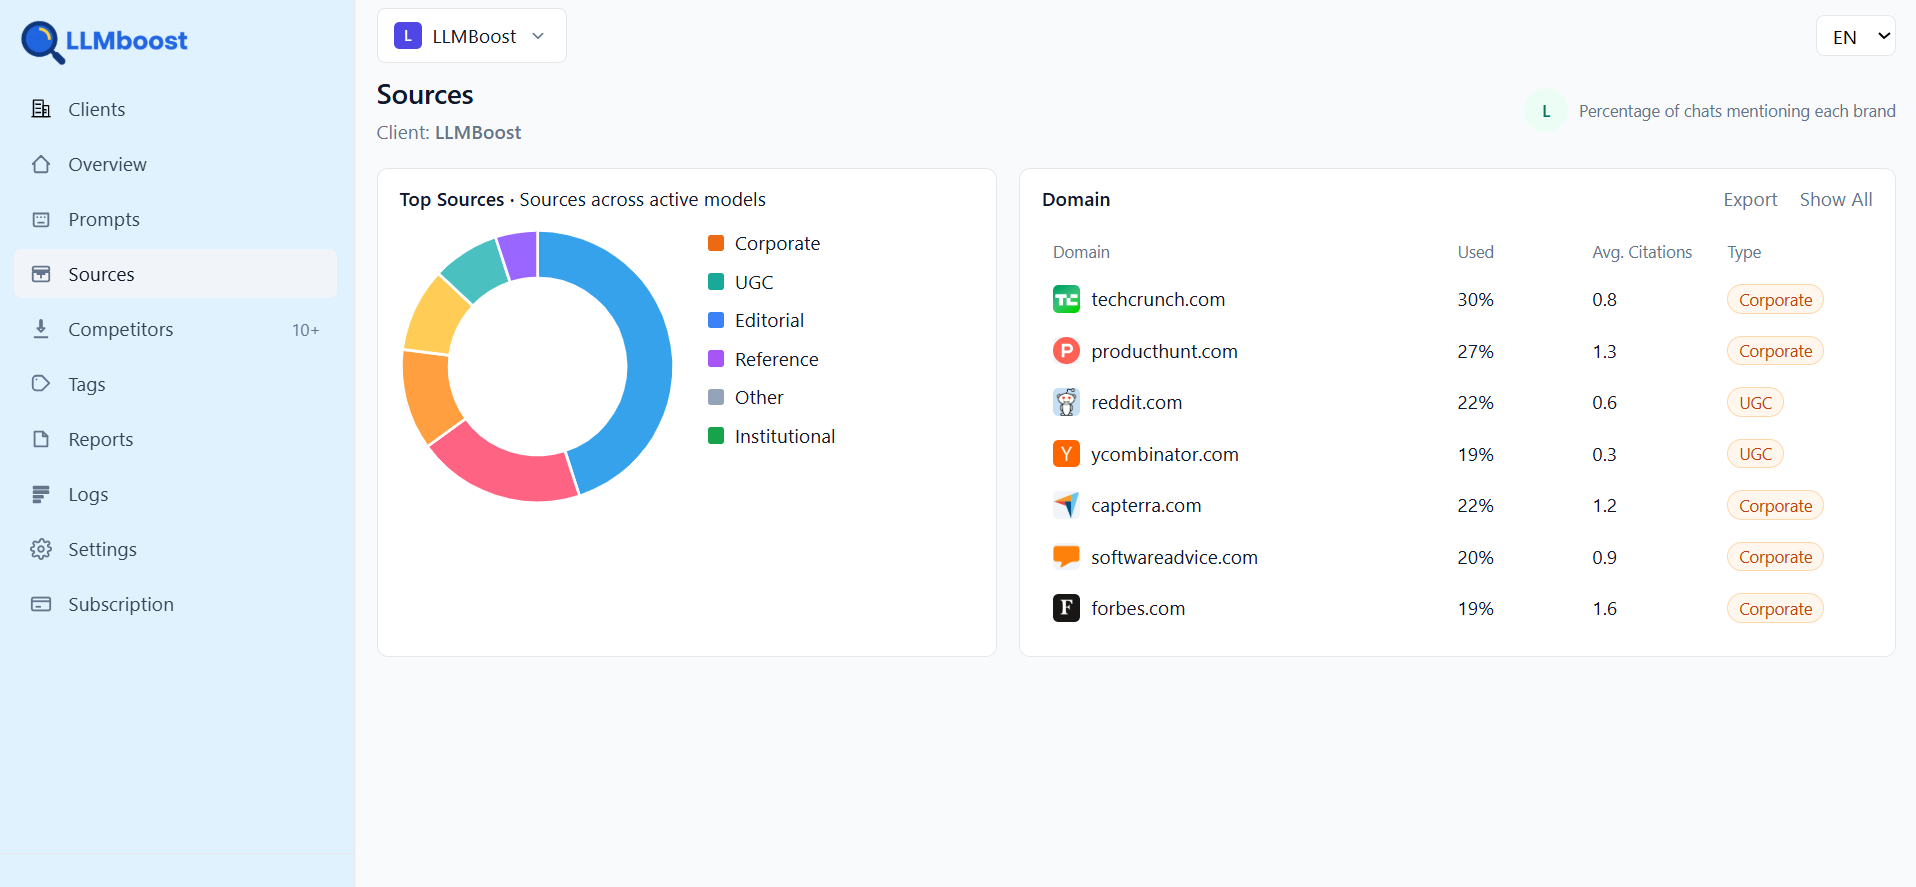
Task: Click UGC badge for ycombinator.com
Action: click(1755, 454)
